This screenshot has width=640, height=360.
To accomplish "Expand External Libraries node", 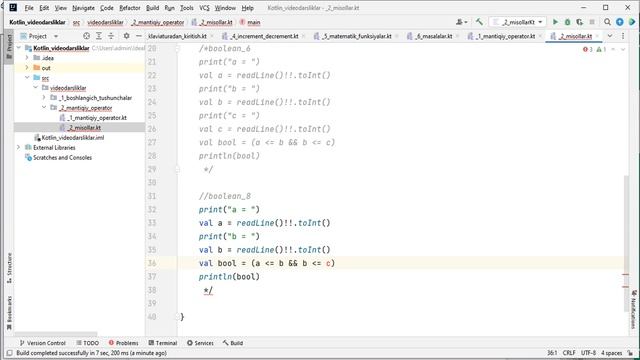I will coord(18,147).
